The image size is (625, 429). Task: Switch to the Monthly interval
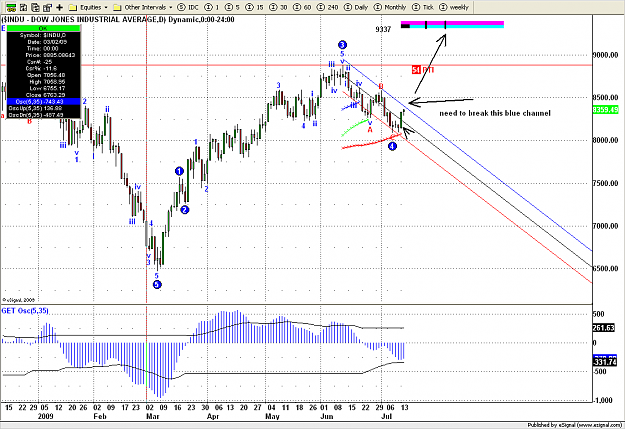(x=389, y=7)
